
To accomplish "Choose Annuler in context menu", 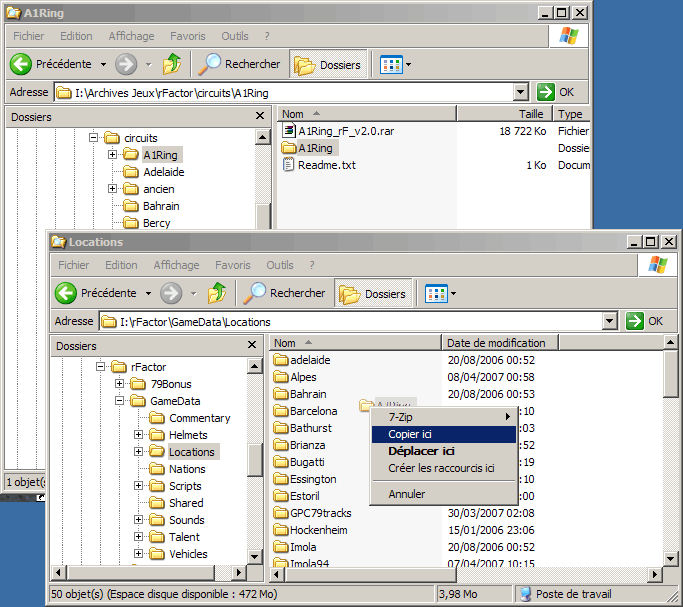I will pyautogui.click(x=443, y=494).
